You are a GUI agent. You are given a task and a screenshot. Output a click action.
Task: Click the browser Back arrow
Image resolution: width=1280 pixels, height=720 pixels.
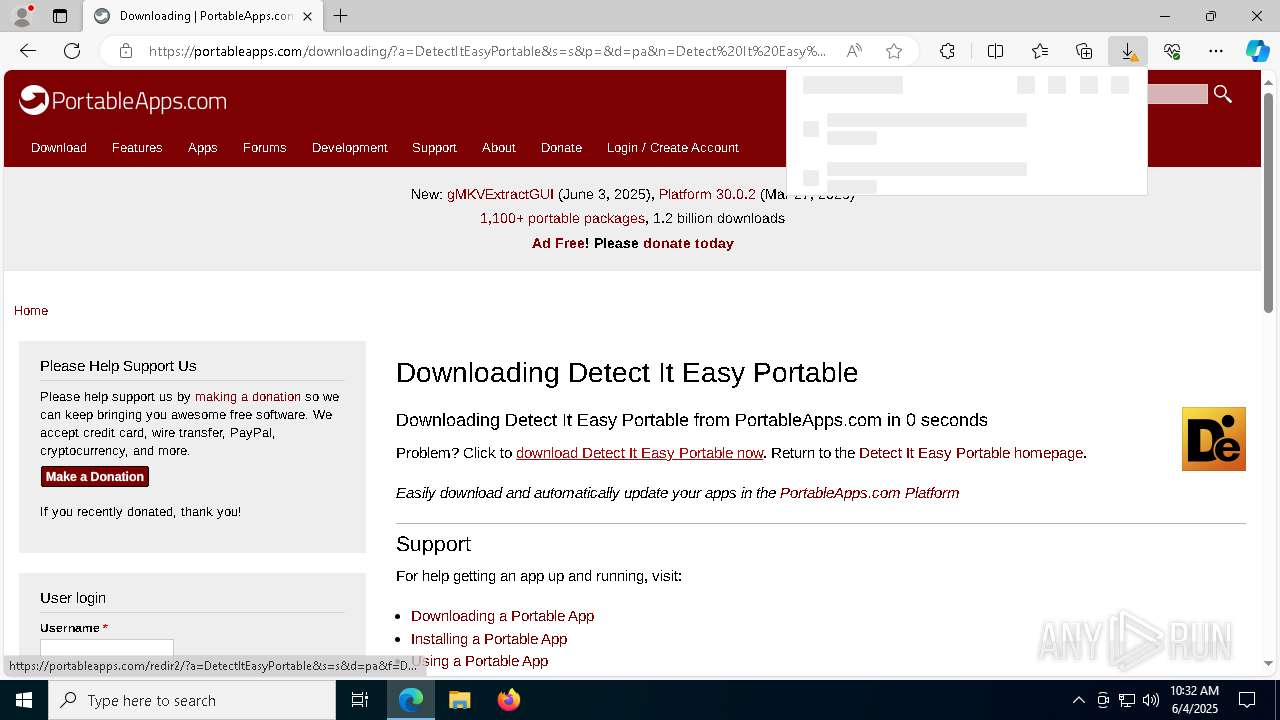click(x=28, y=51)
